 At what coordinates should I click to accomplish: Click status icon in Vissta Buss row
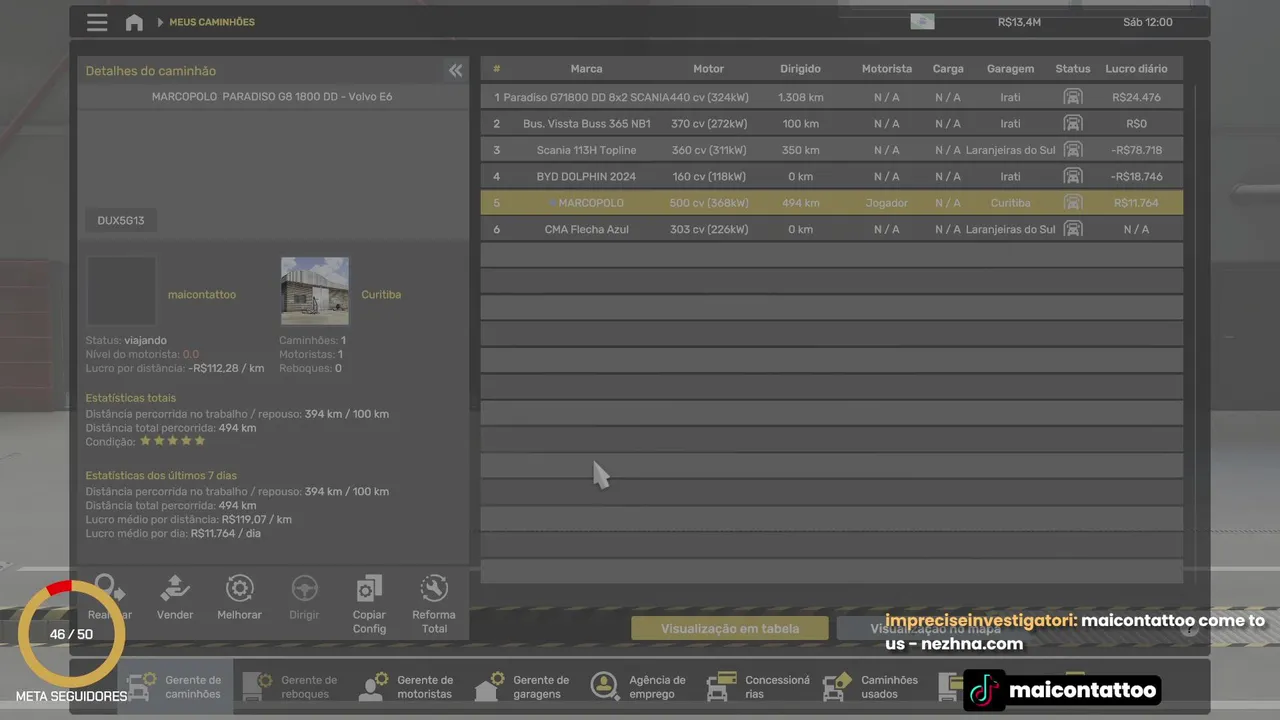pyautogui.click(x=1073, y=124)
